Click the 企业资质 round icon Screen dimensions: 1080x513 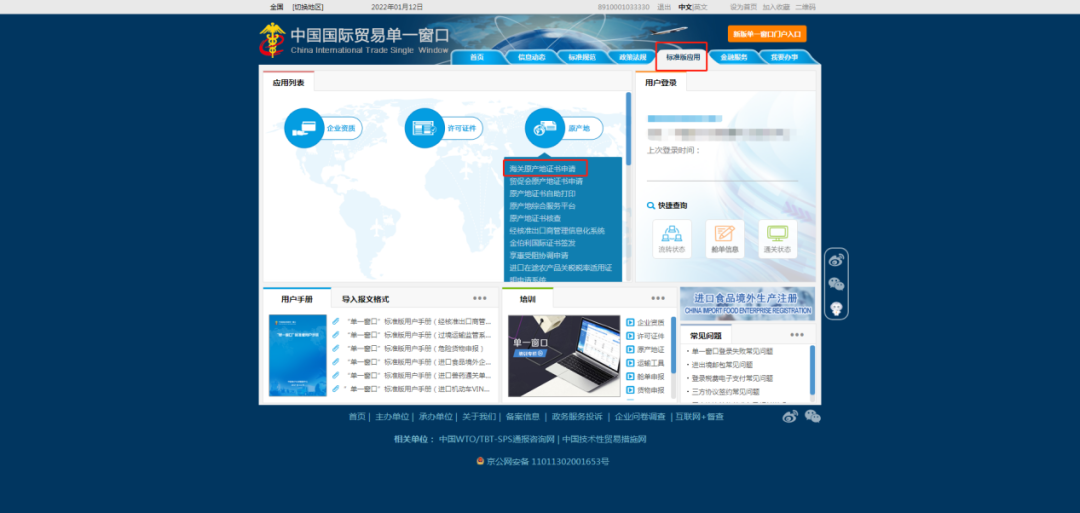click(304, 128)
